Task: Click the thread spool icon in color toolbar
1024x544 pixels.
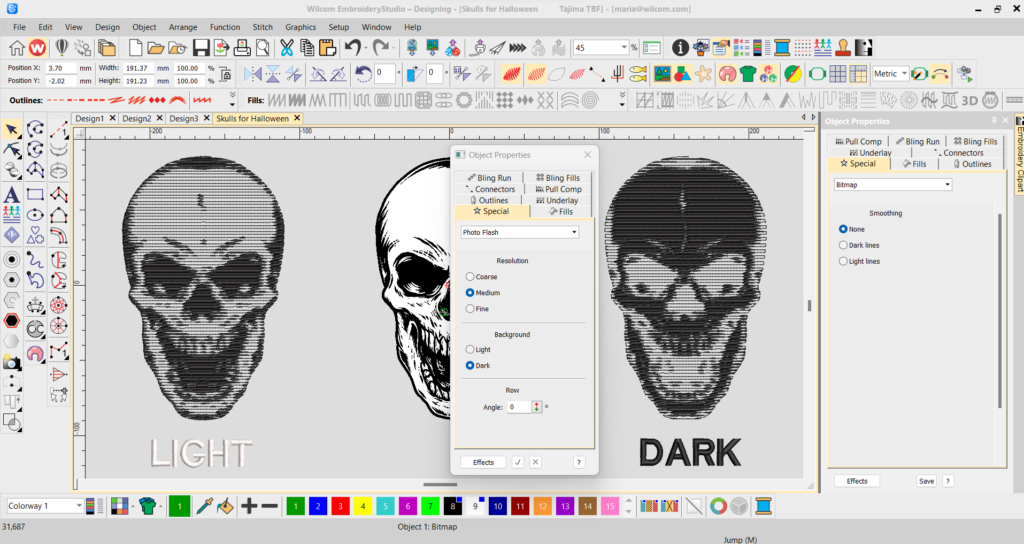Action: (765, 506)
